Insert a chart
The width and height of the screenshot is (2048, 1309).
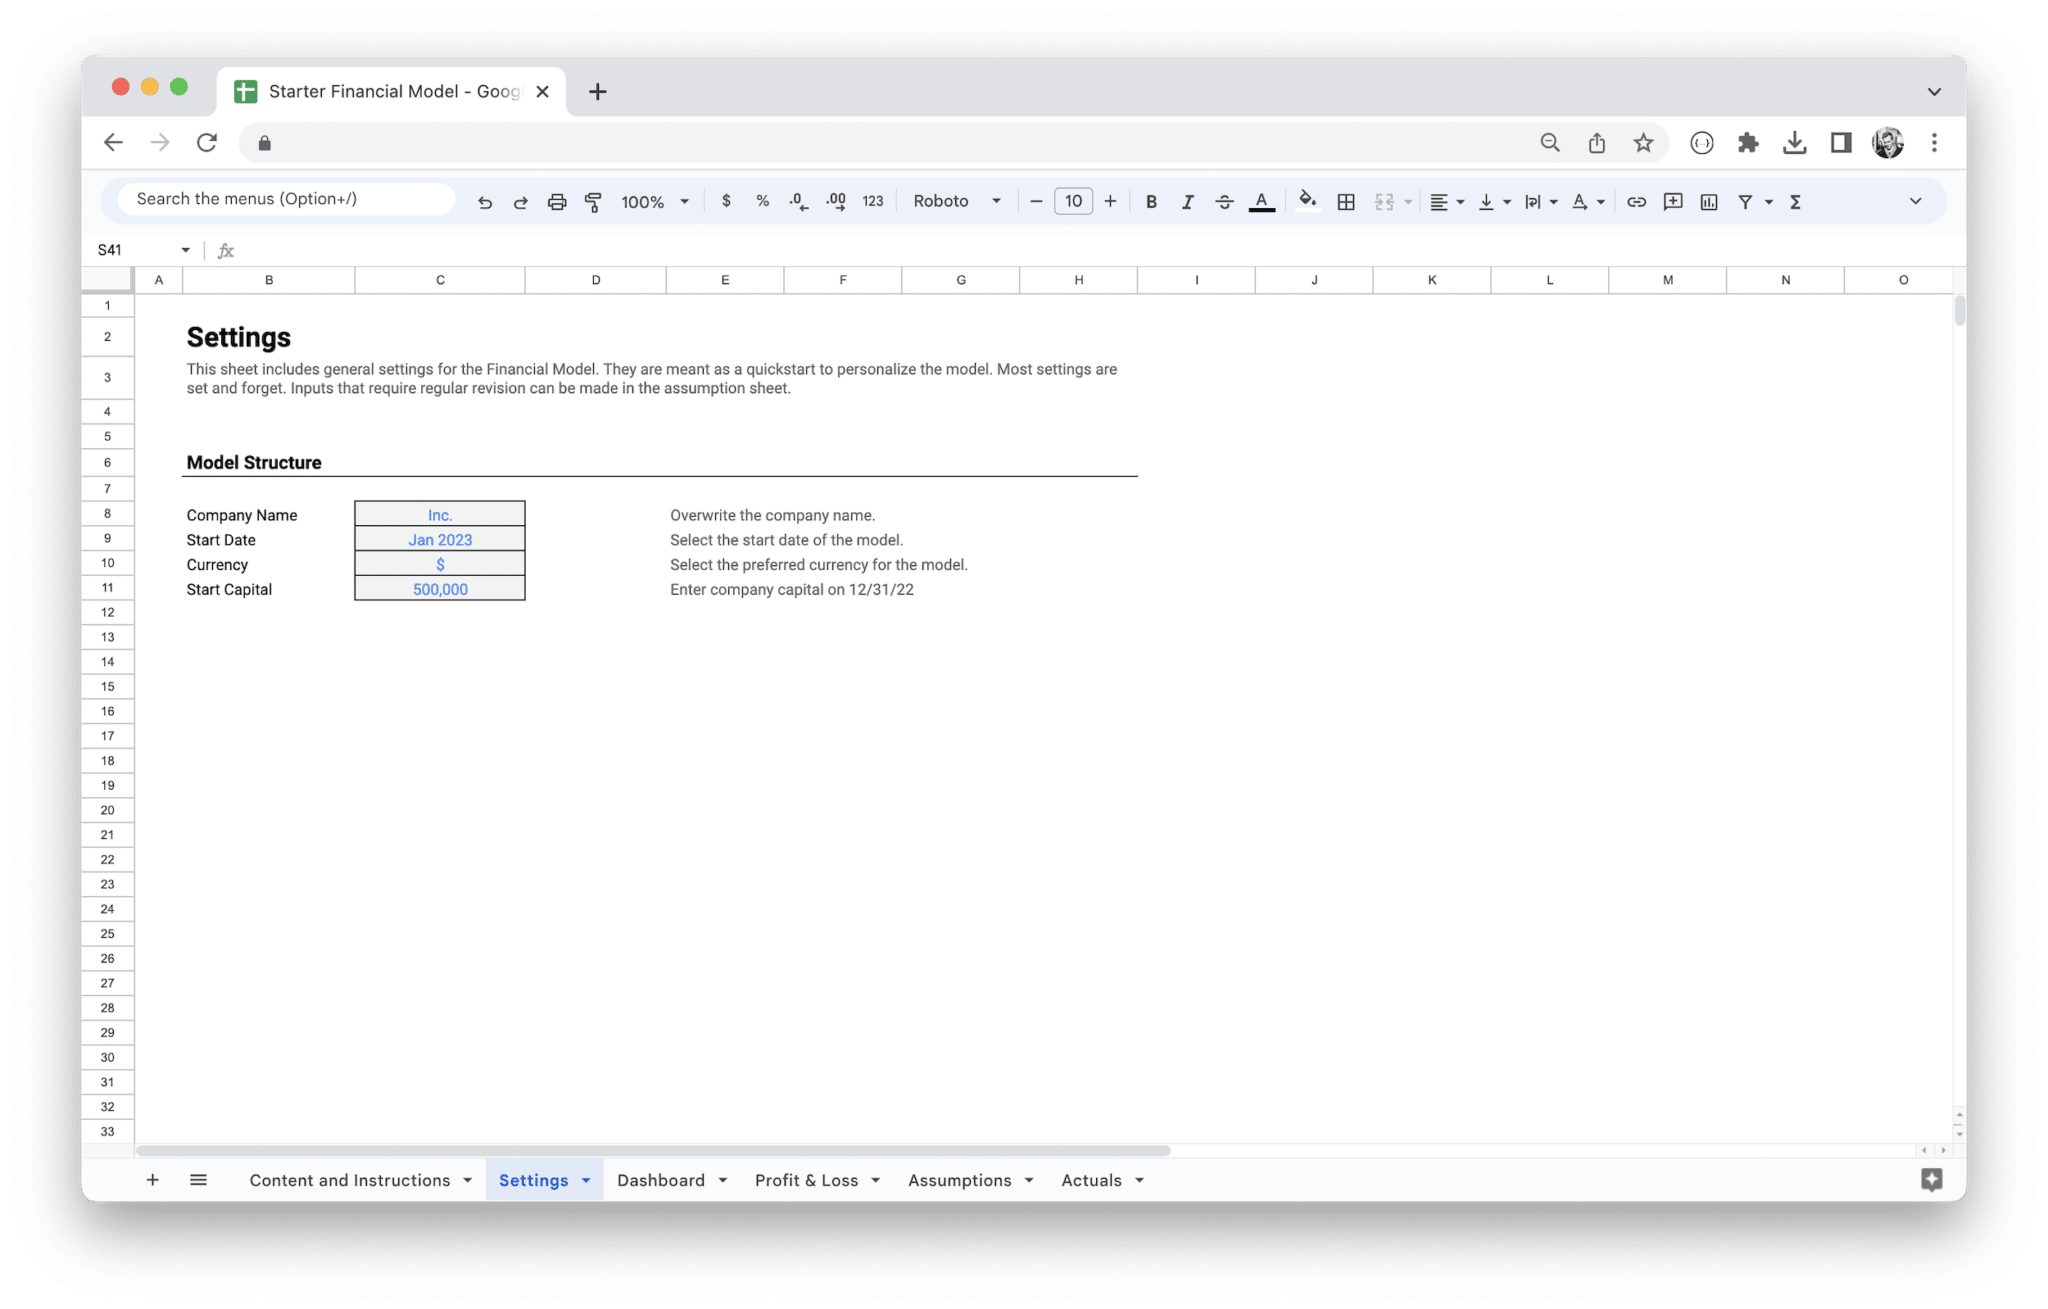tap(1709, 201)
